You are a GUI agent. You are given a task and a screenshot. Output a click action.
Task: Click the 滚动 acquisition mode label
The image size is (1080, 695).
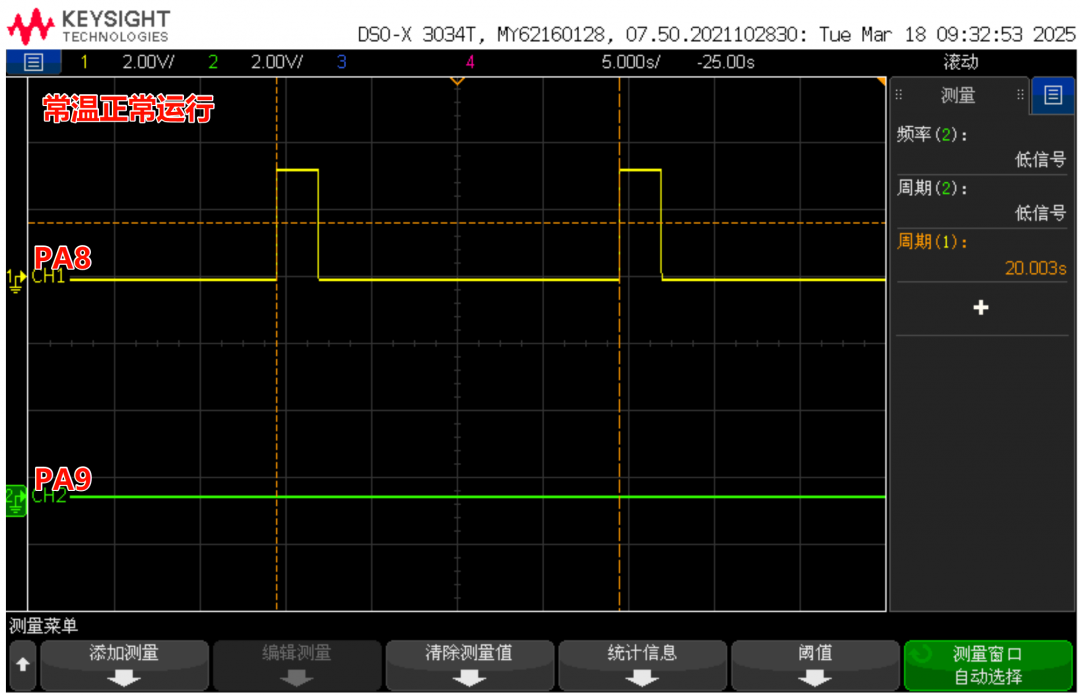(960, 62)
